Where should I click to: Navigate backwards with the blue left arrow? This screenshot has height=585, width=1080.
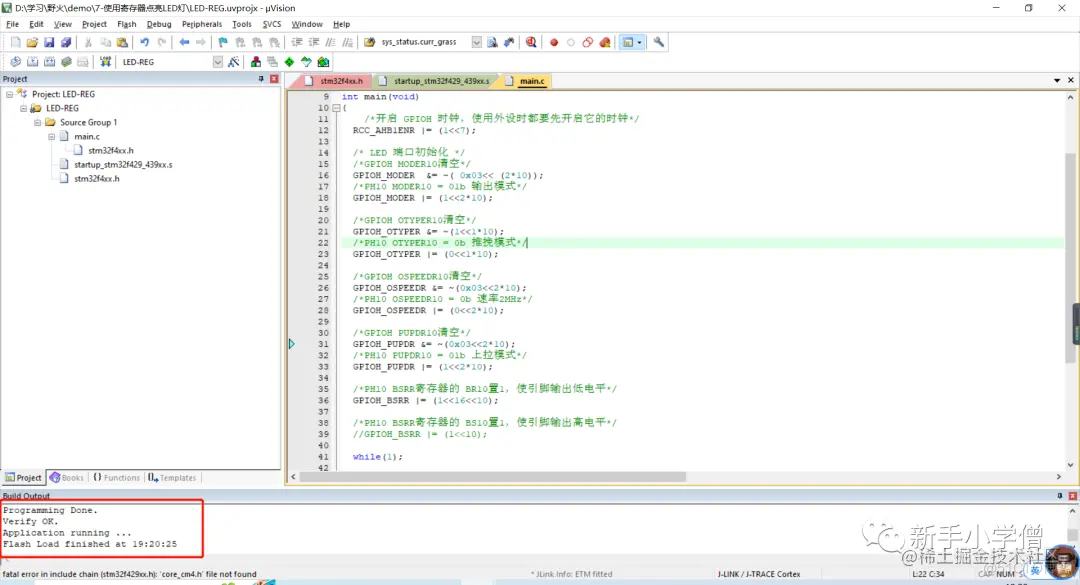tap(184, 42)
